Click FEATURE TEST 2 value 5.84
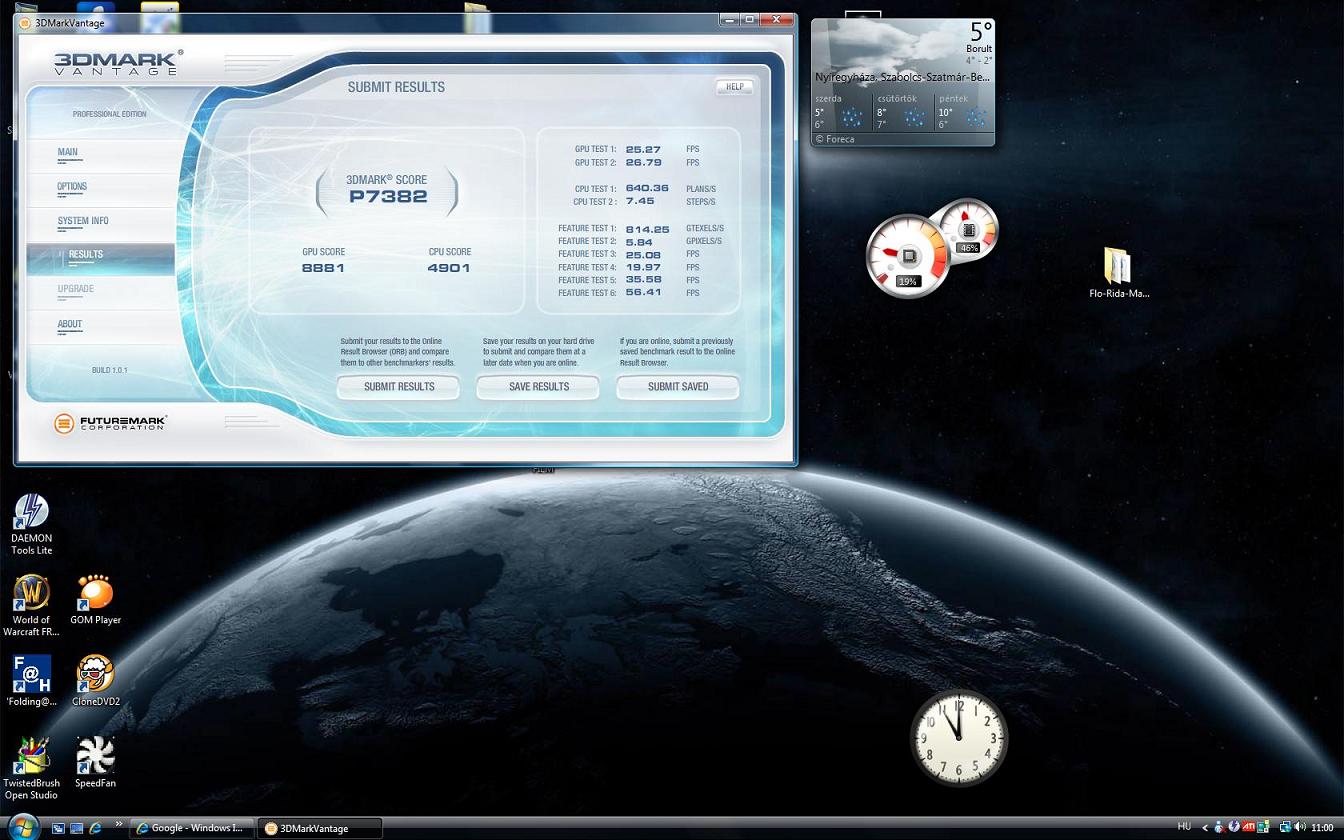The width and height of the screenshot is (1344, 840). [639, 242]
